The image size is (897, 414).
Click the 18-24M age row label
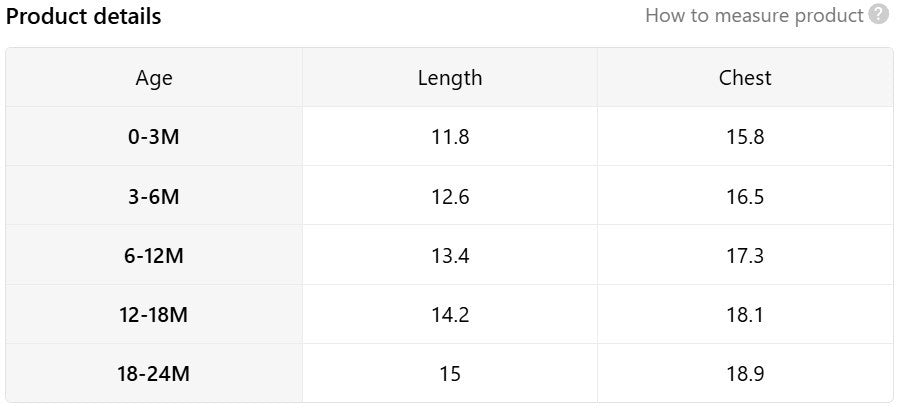pos(154,374)
